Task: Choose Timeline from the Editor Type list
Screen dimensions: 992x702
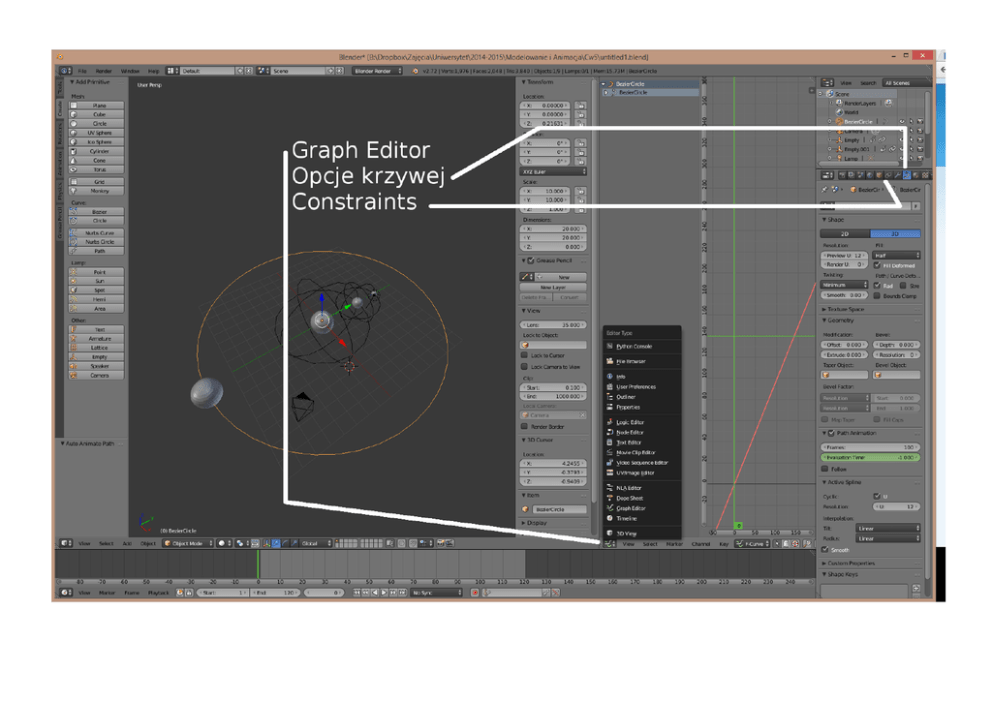Action: coord(626,518)
